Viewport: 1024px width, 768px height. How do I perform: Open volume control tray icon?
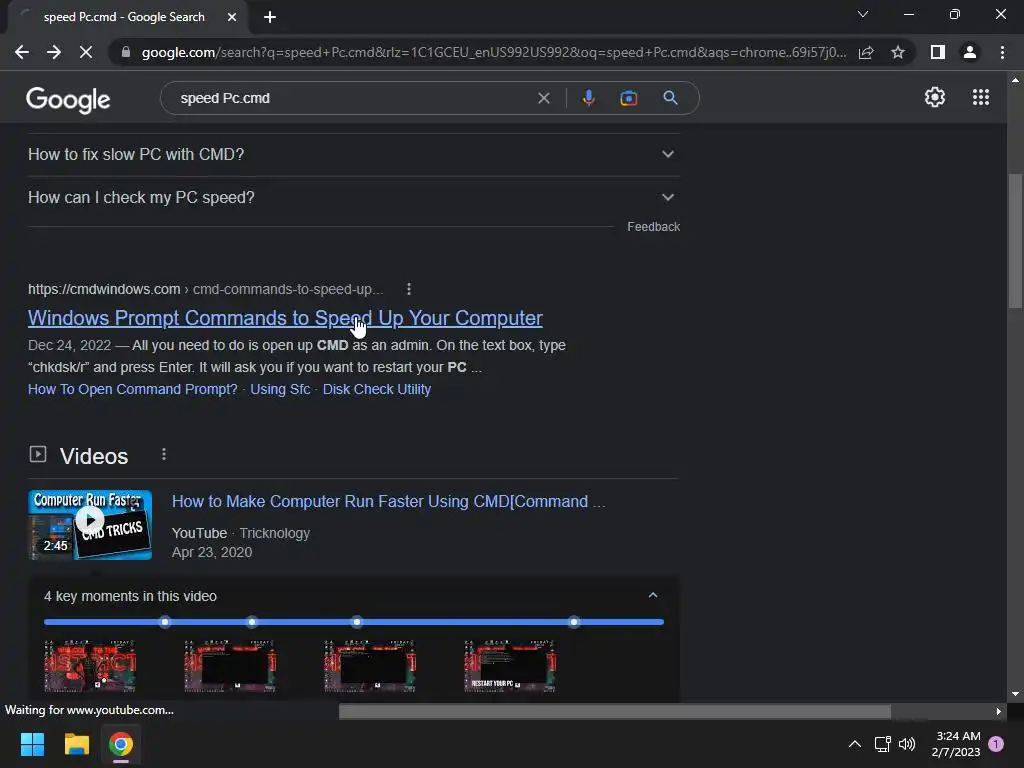907,744
